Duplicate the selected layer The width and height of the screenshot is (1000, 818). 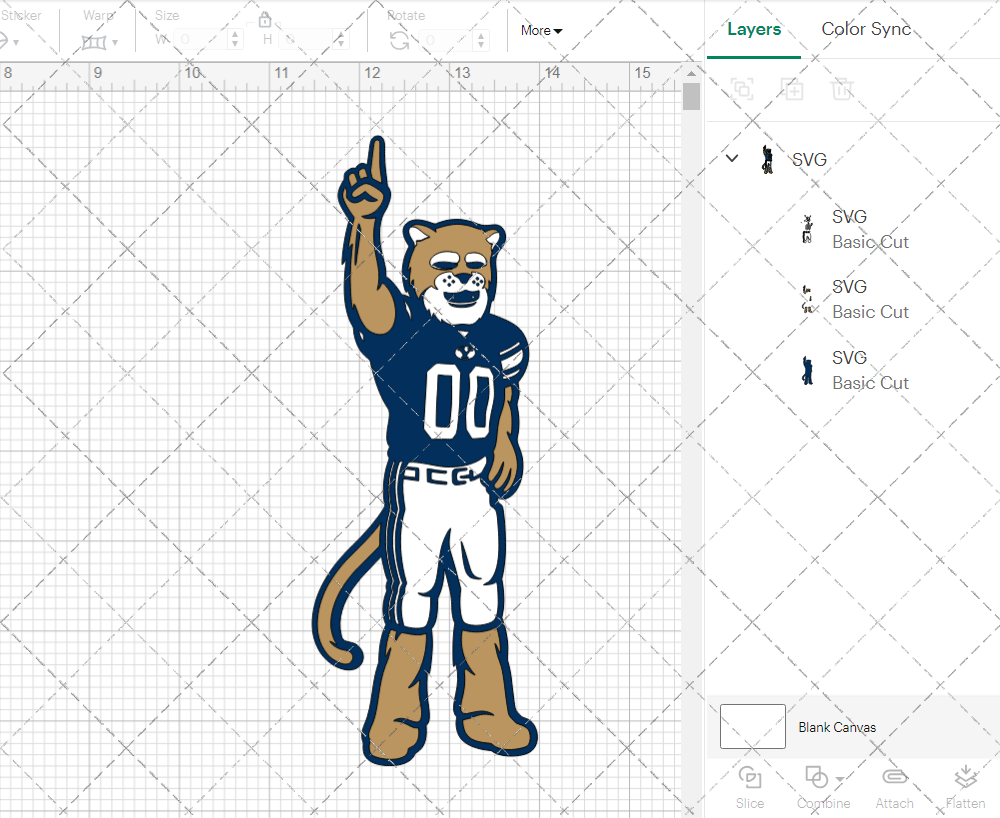(x=793, y=89)
